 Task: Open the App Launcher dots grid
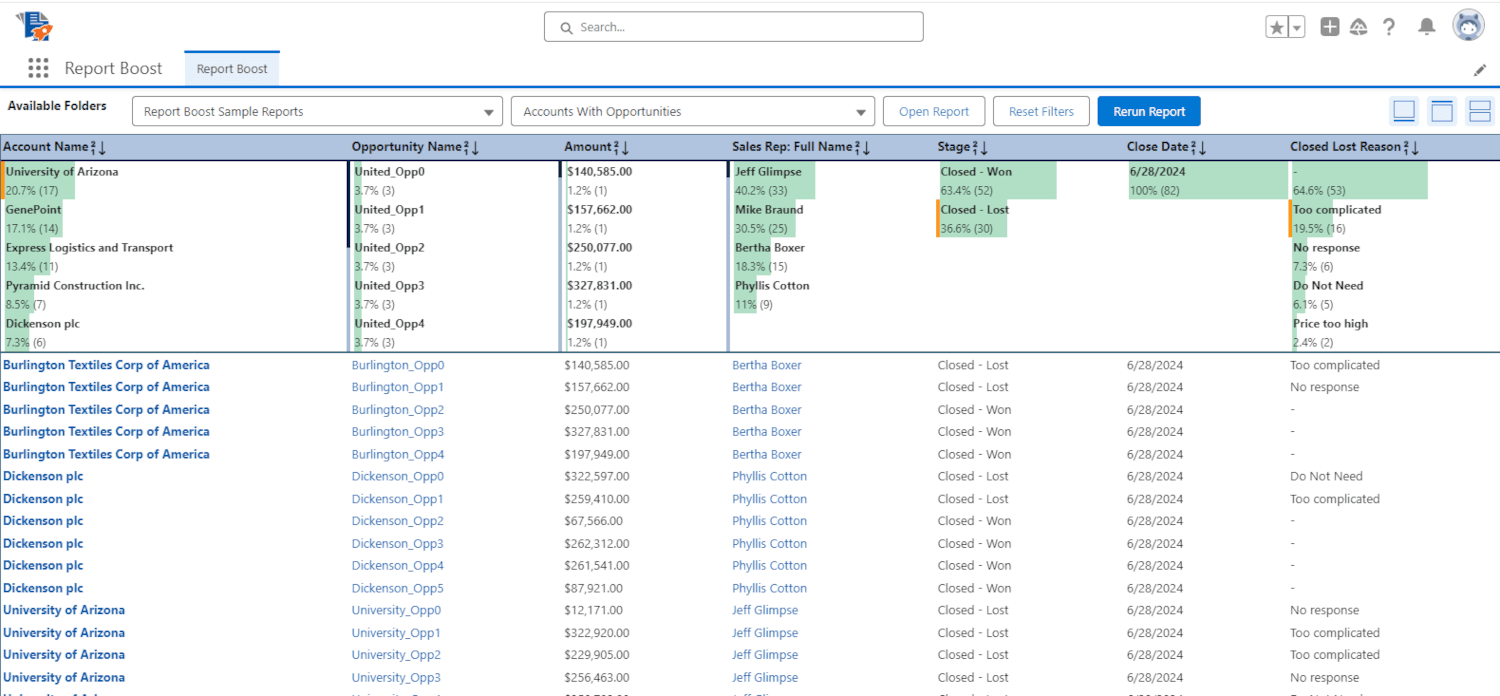tap(38, 68)
